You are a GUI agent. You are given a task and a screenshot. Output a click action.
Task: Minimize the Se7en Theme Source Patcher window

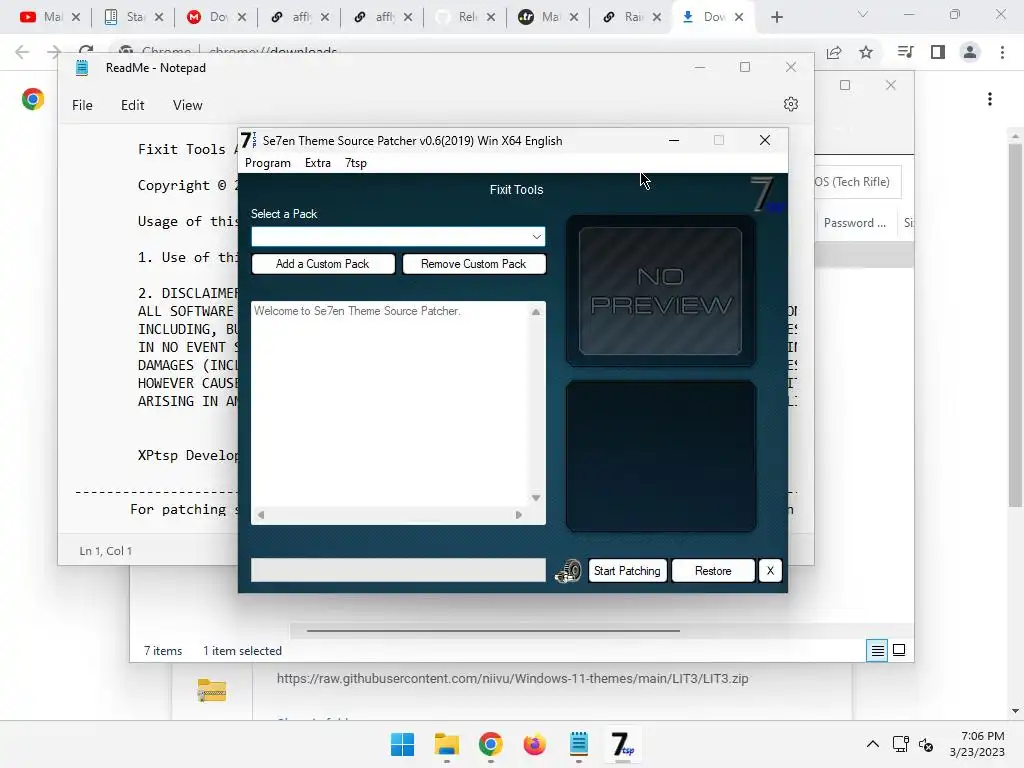(x=674, y=140)
